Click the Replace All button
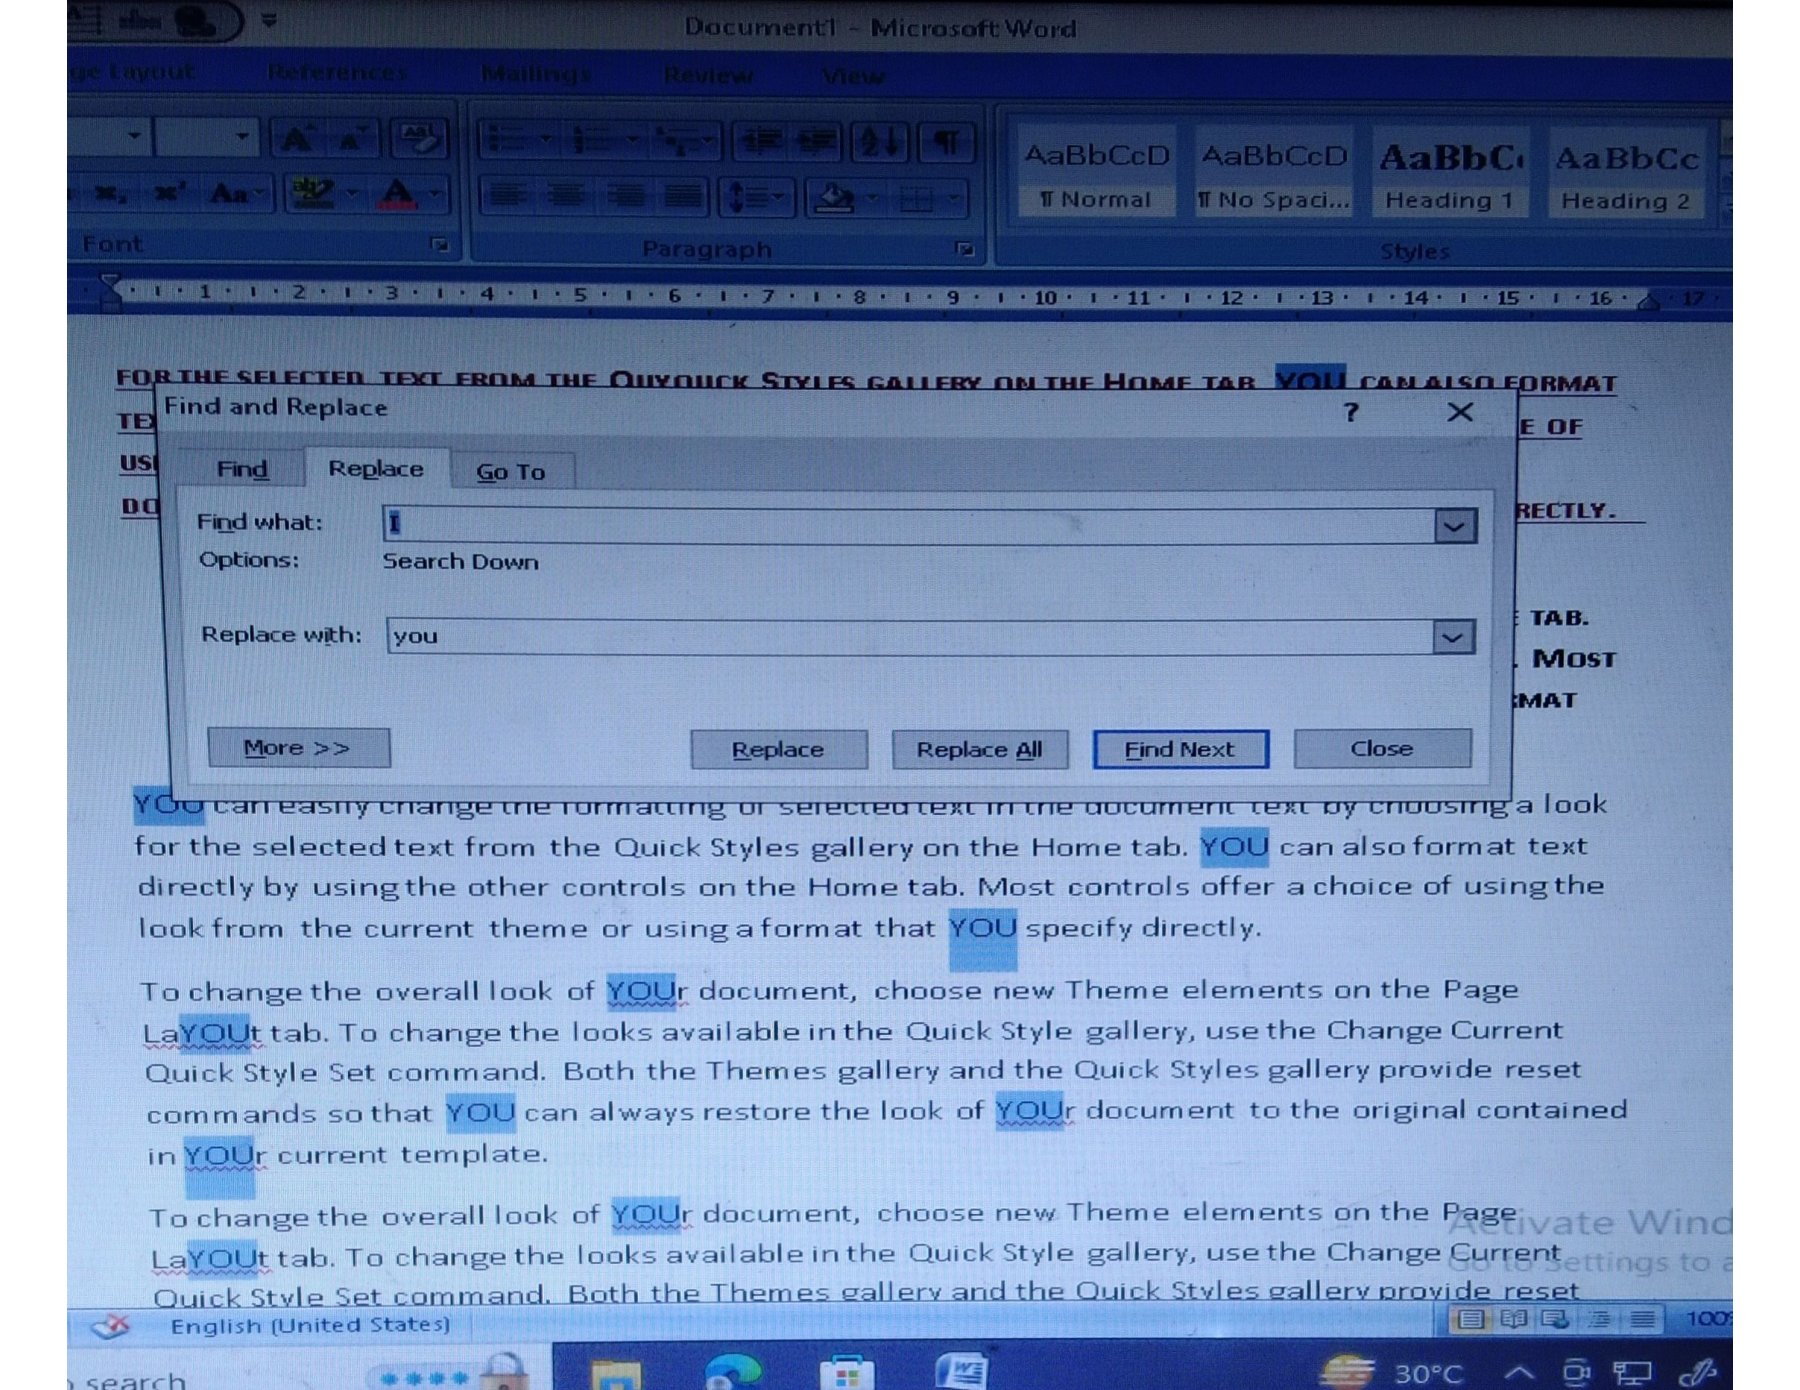The width and height of the screenshot is (1800, 1390). tap(979, 749)
